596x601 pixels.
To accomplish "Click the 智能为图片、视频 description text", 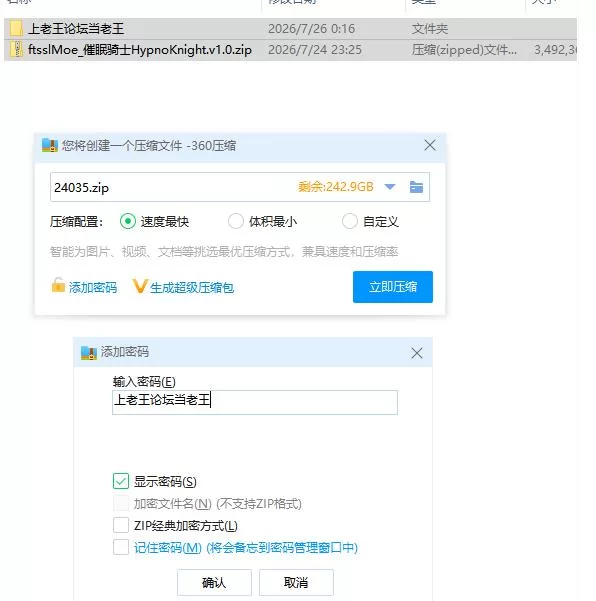I will point(224,252).
